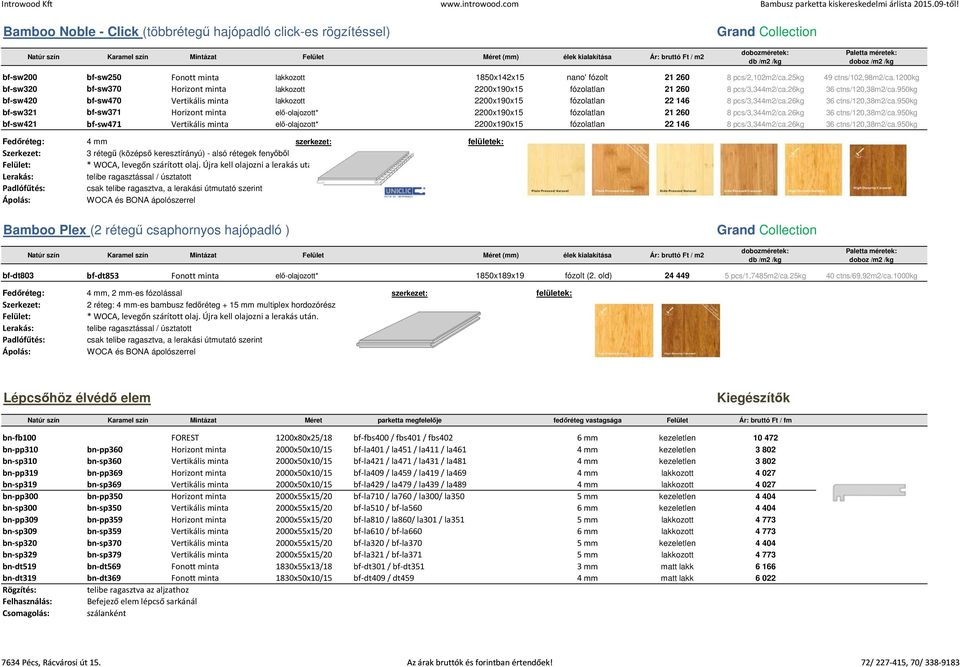Click the fedőréteg vastagsága column header

pyautogui.click(x=587, y=420)
